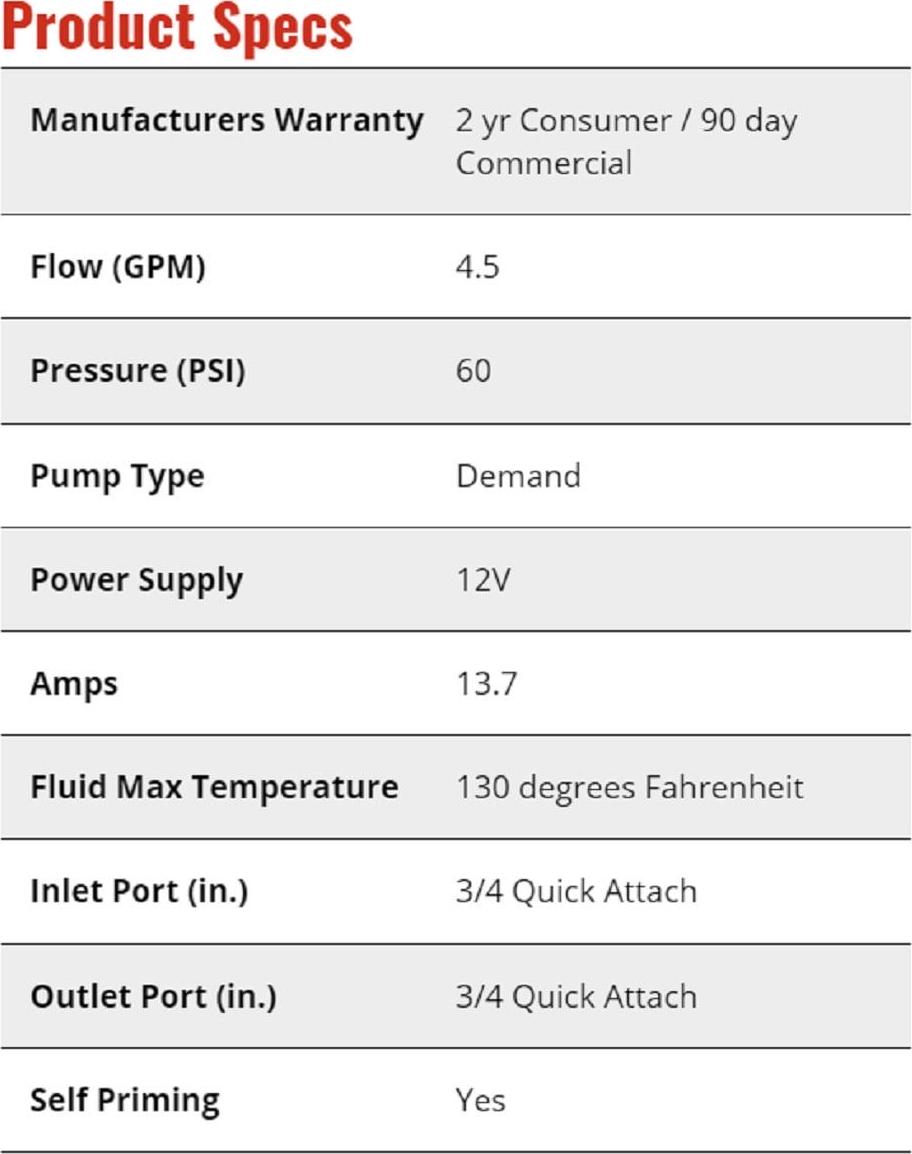Select the Power Supply label
The width and height of the screenshot is (912, 1154).
137,581
